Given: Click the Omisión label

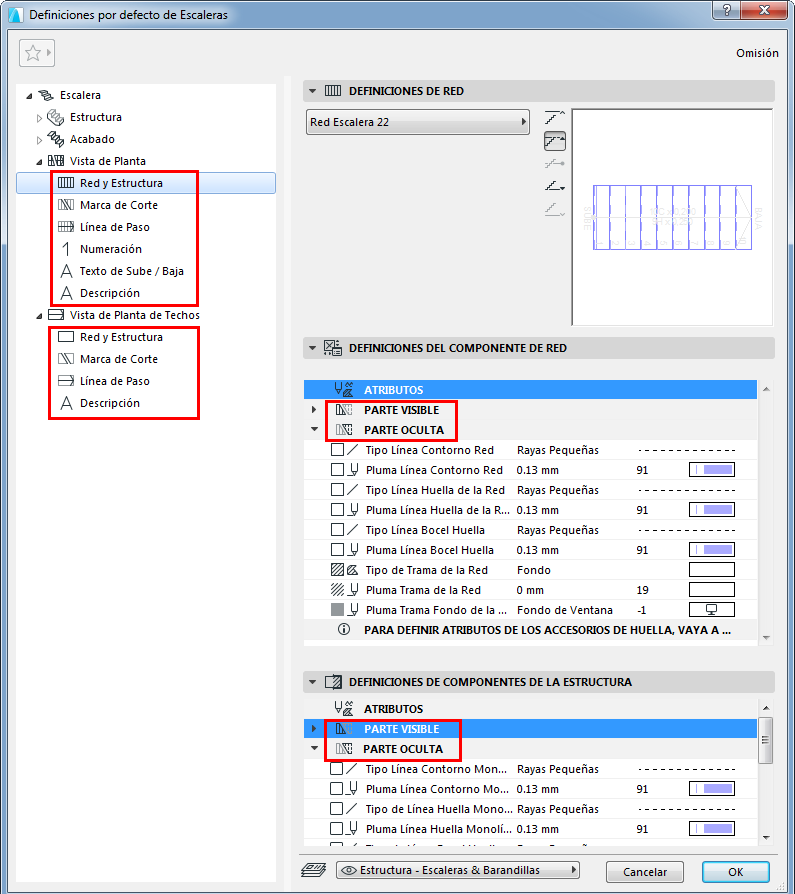Looking at the screenshot, I should 757,53.
